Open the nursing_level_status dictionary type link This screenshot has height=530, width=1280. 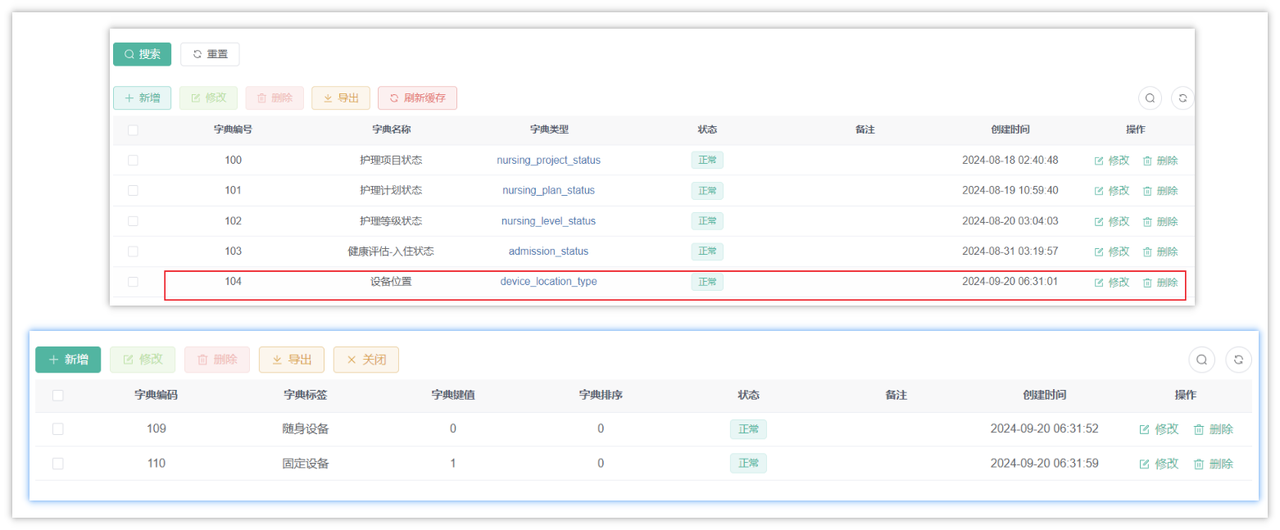click(548, 221)
